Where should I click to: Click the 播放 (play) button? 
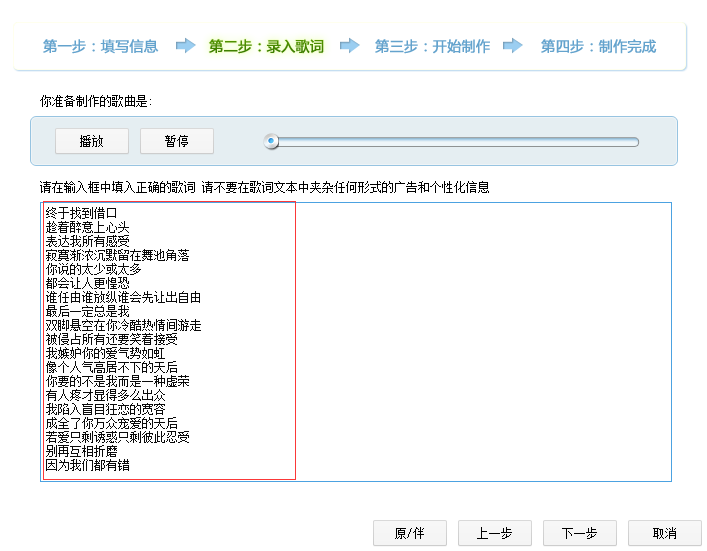92,141
